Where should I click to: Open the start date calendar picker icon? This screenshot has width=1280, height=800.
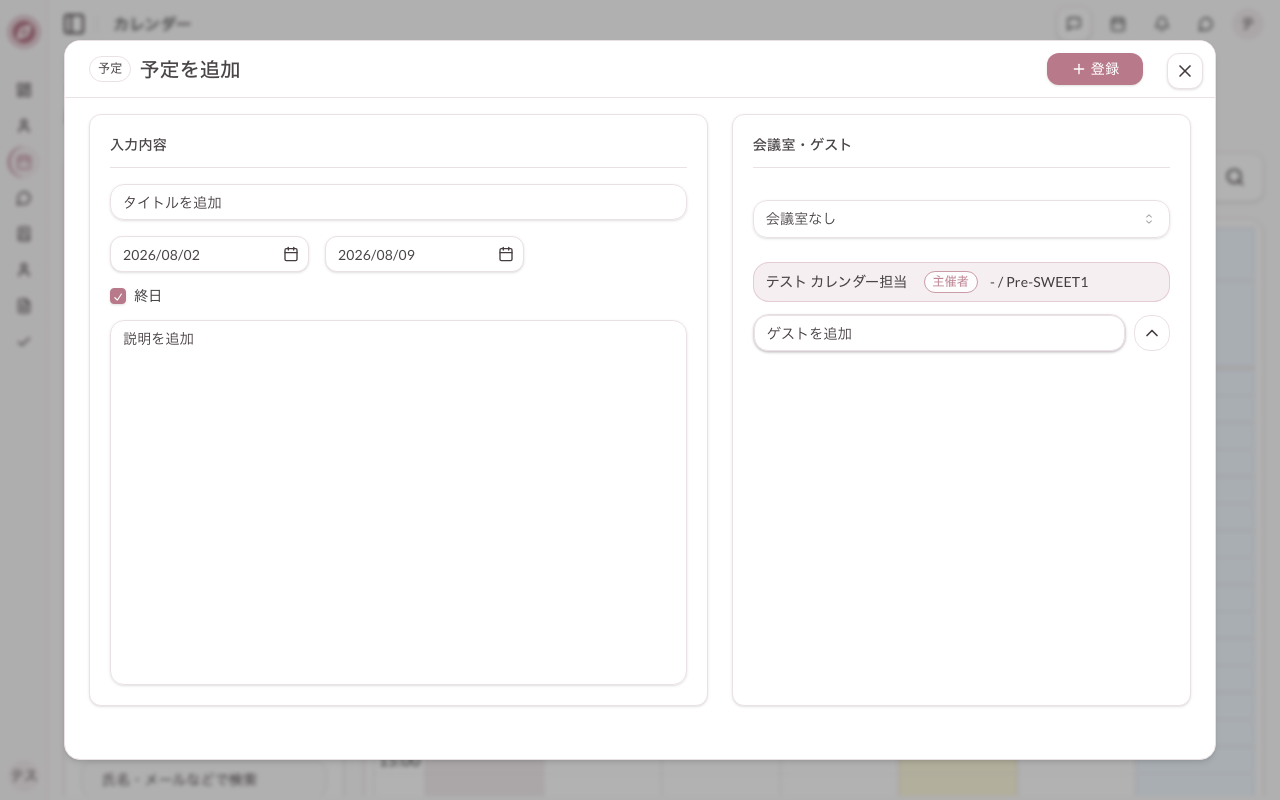pos(291,254)
